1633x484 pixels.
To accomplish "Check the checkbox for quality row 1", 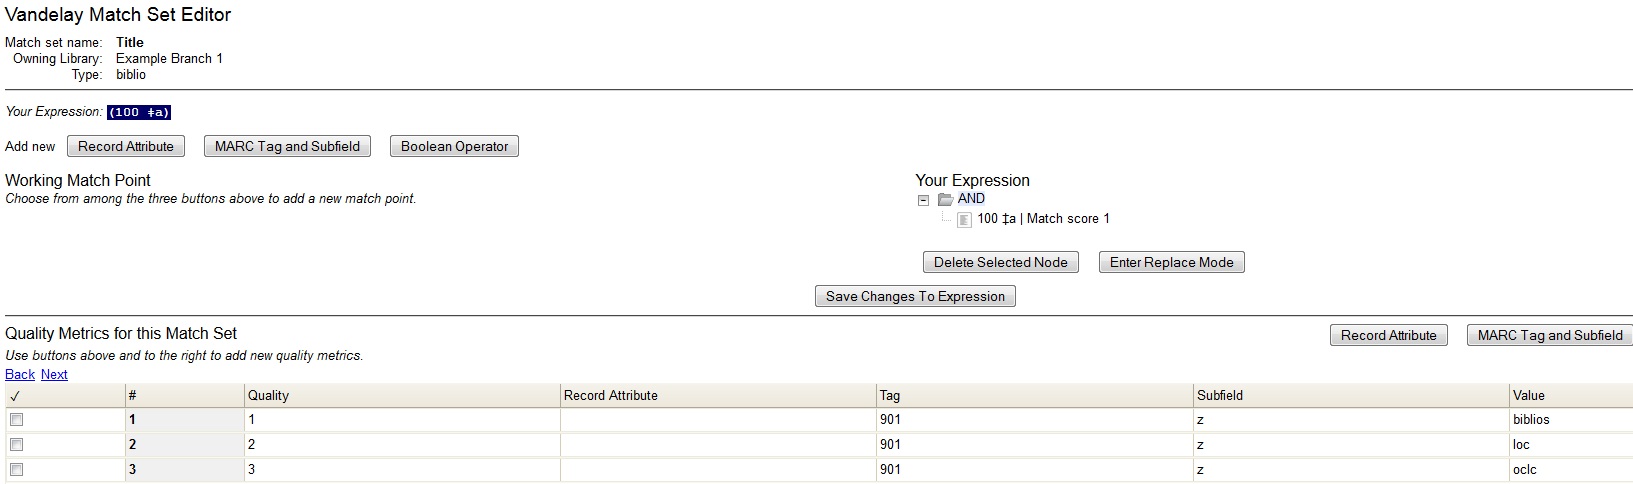I will (16, 420).
